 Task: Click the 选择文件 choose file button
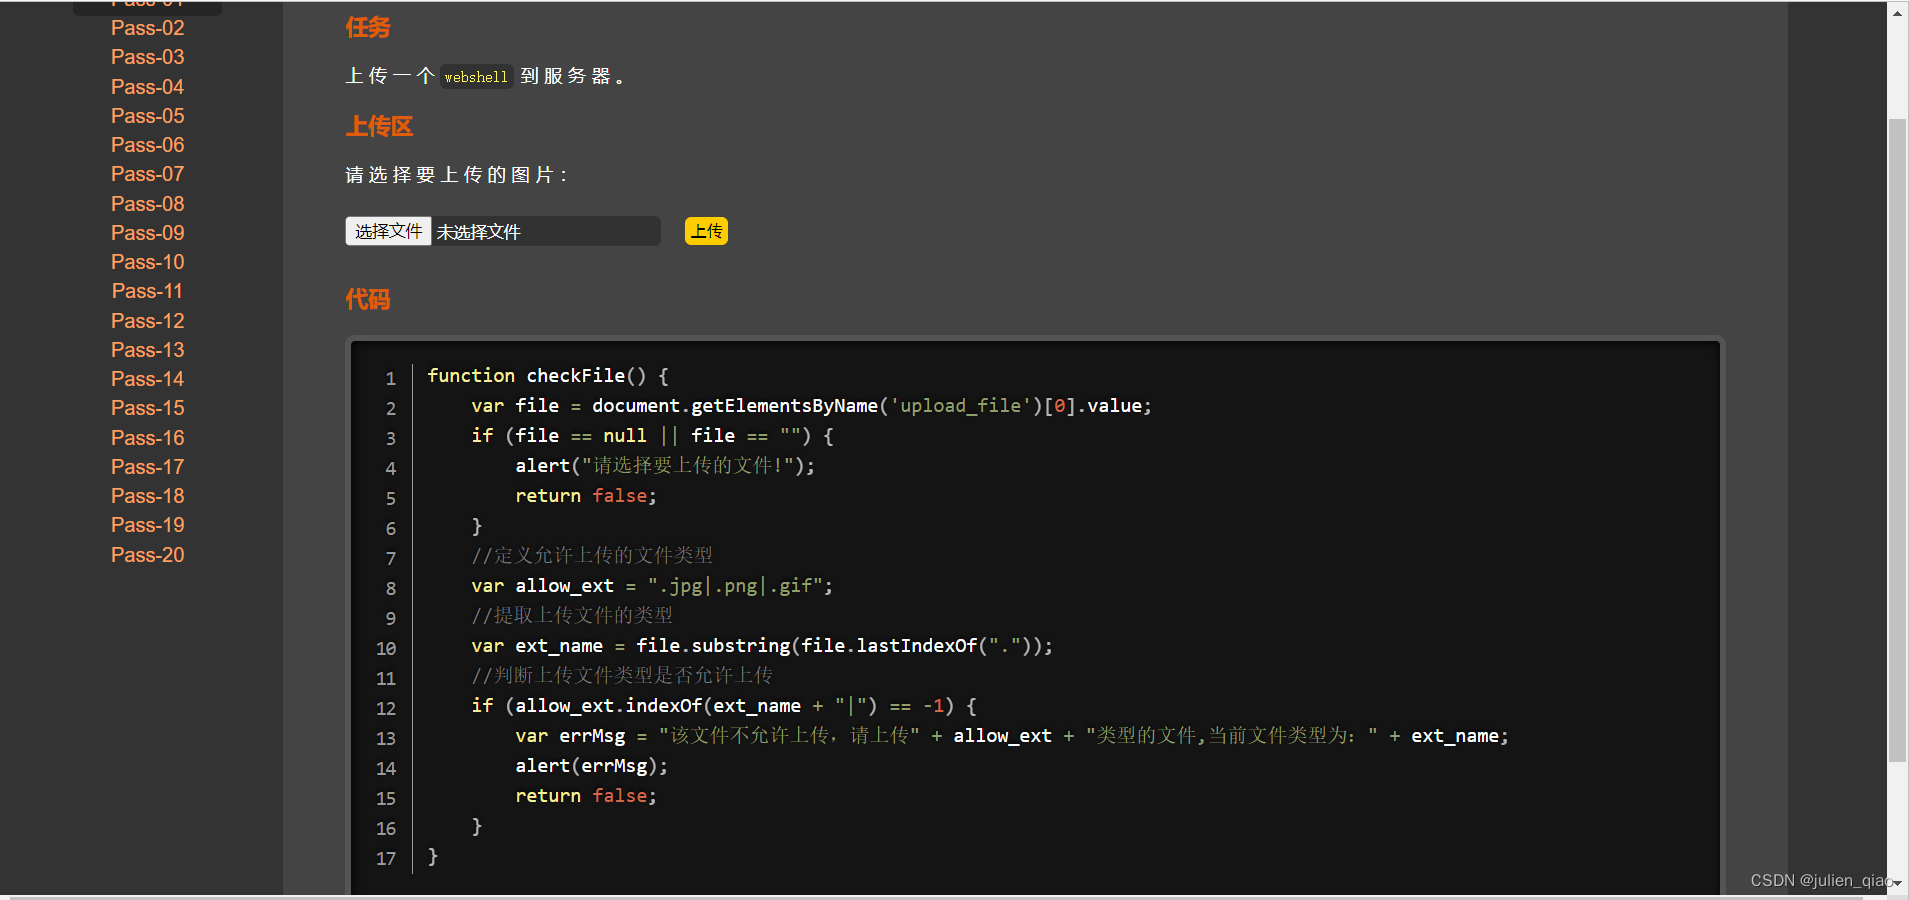(x=388, y=231)
